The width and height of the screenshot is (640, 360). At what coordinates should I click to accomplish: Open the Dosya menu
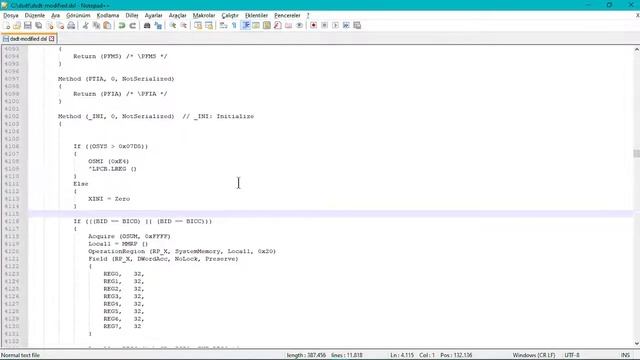pos(11,15)
